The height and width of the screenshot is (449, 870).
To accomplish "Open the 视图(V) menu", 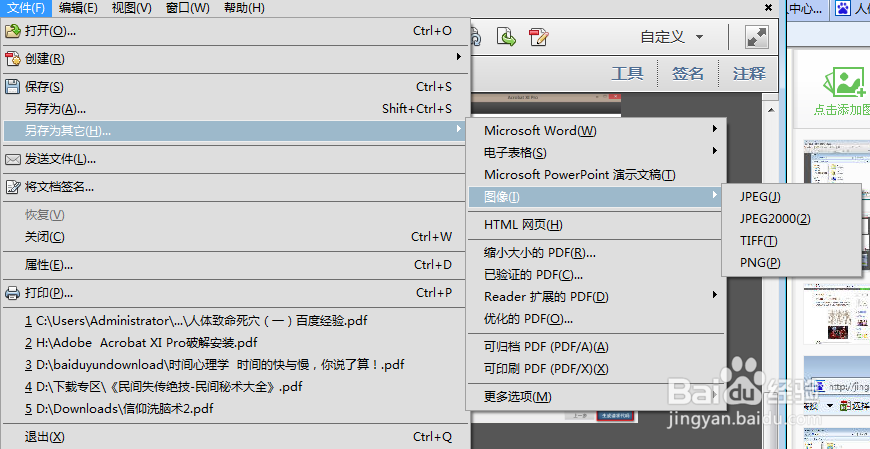I will (131, 8).
